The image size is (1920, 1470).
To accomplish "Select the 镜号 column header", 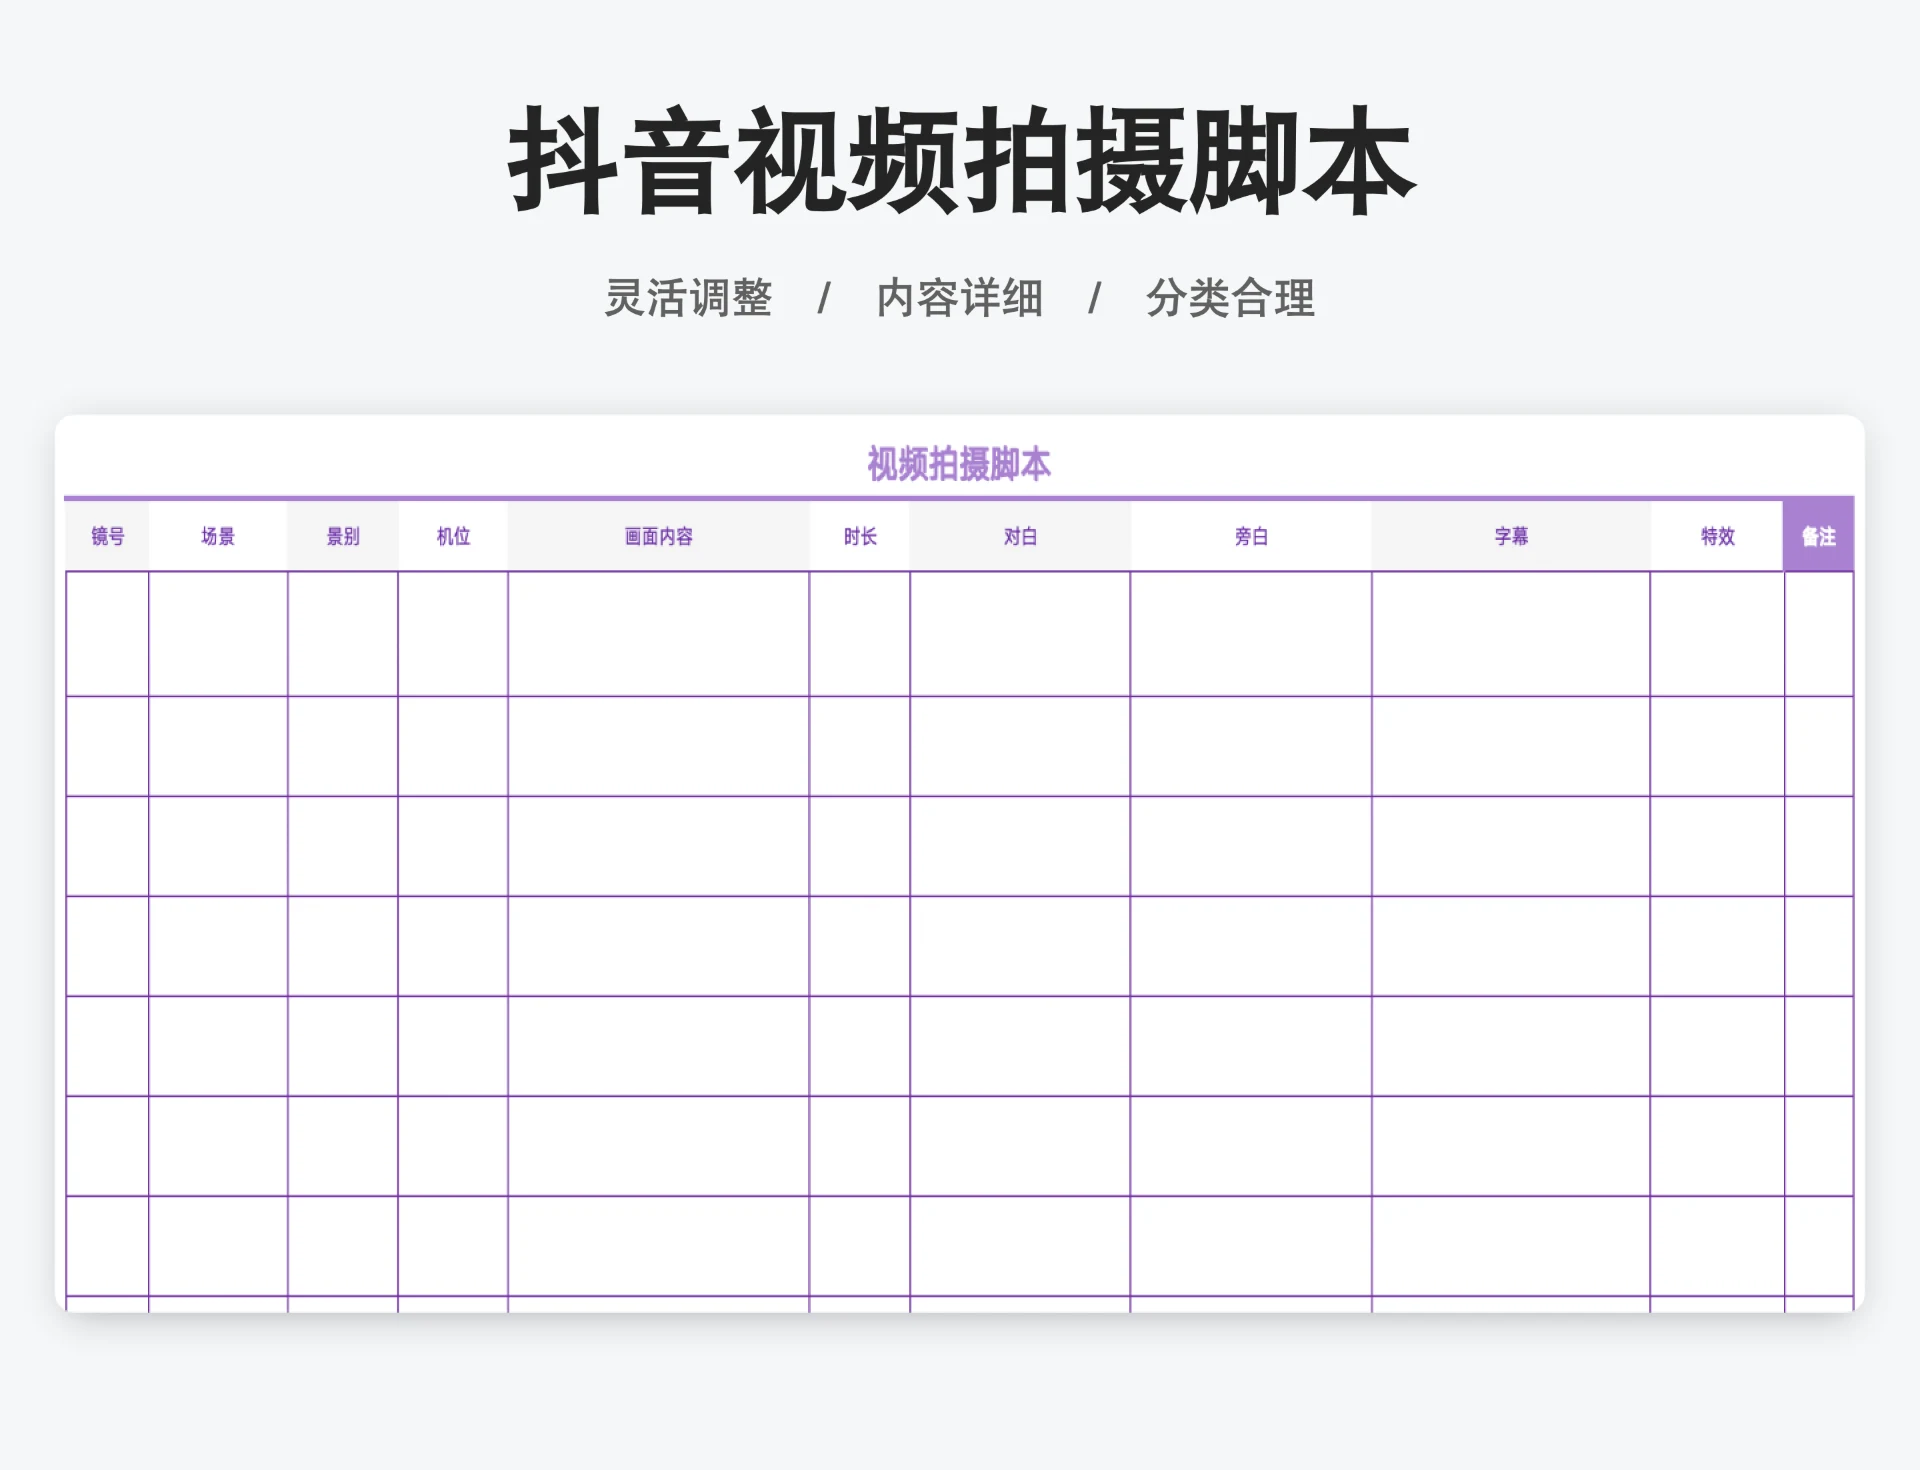I will point(106,536).
